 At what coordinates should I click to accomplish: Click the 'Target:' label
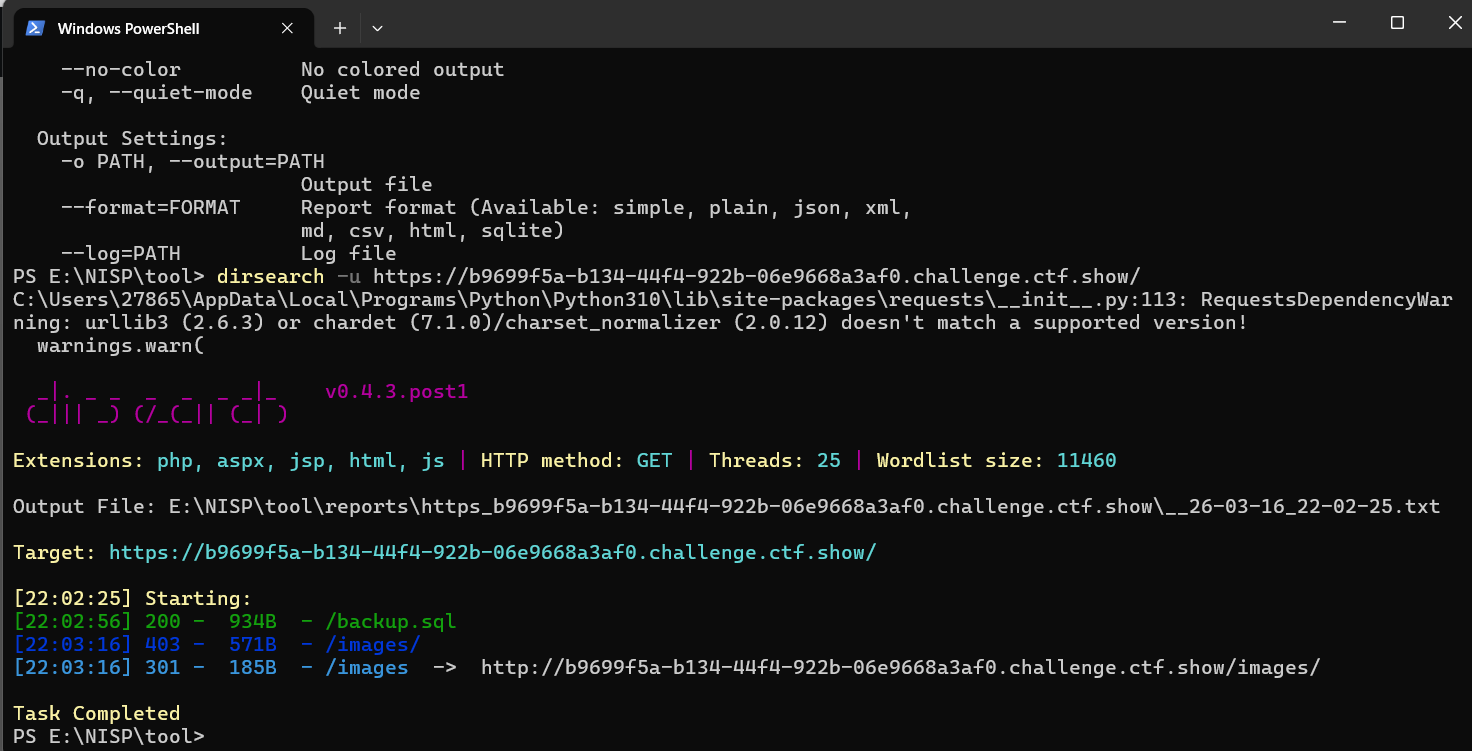pos(54,552)
